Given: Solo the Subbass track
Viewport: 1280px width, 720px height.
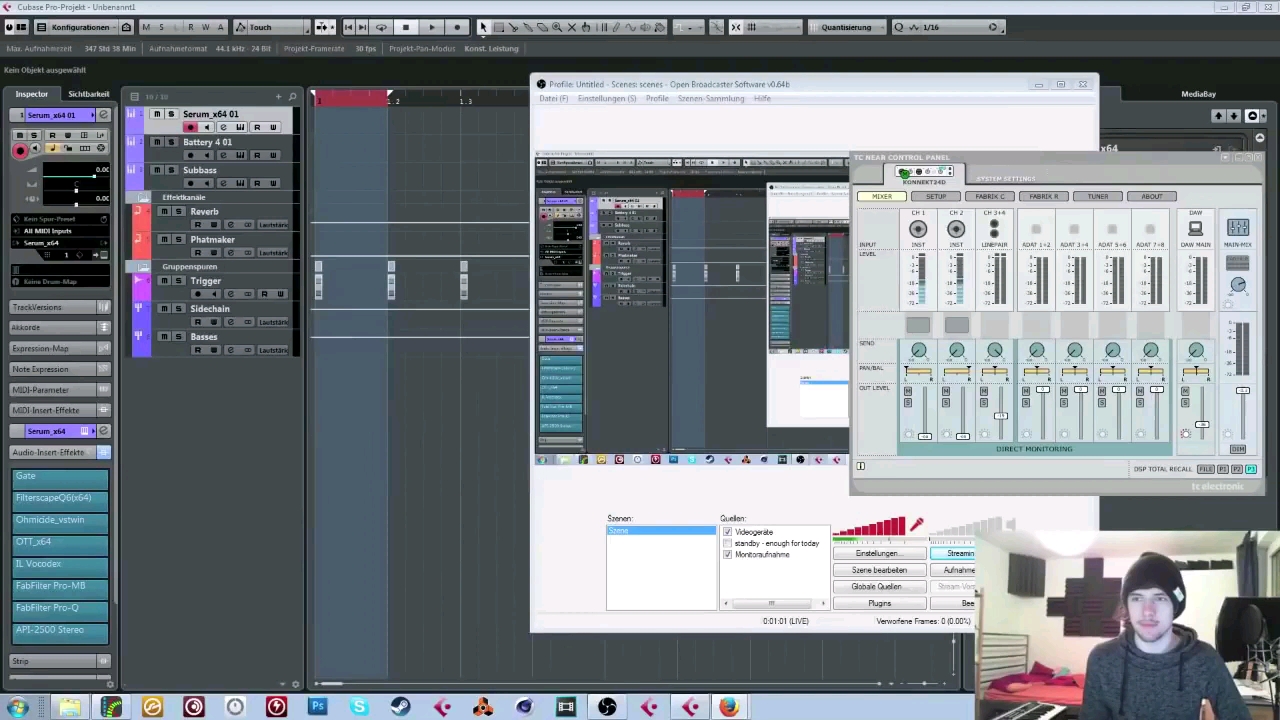Looking at the screenshot, I should pyautogui.click(x=170, y=170).
